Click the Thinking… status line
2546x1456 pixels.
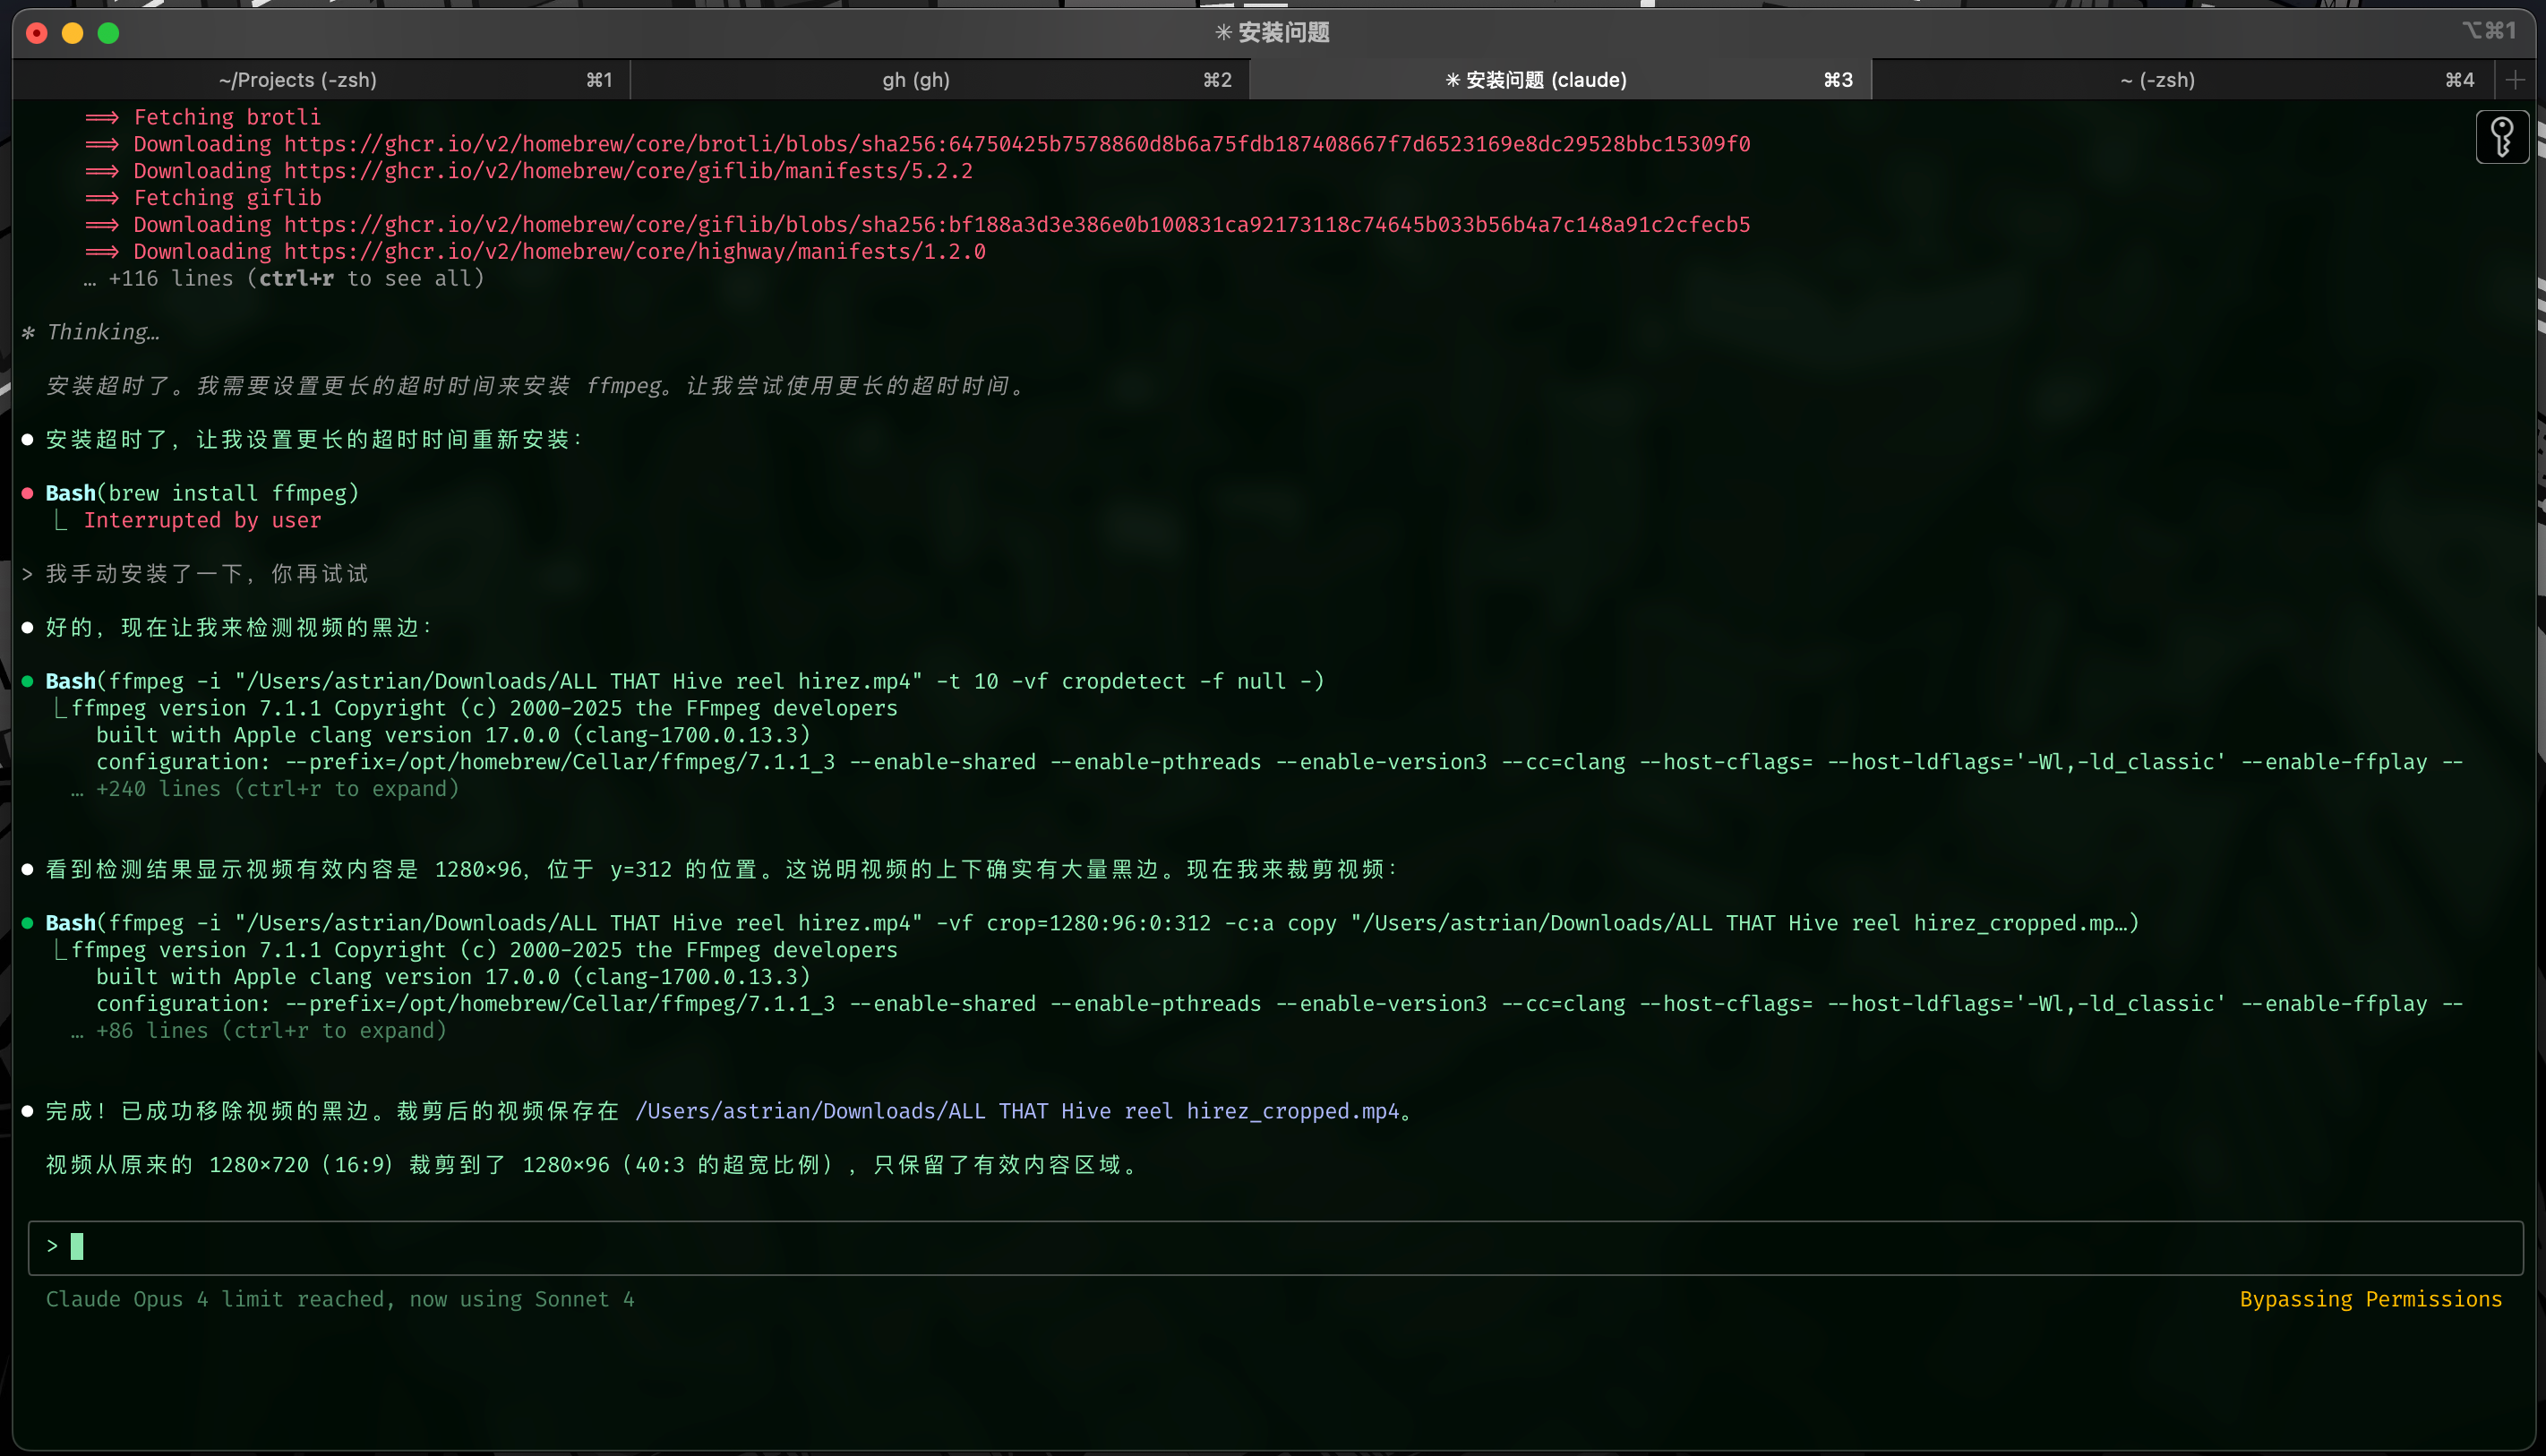click(x=91, y=332)
